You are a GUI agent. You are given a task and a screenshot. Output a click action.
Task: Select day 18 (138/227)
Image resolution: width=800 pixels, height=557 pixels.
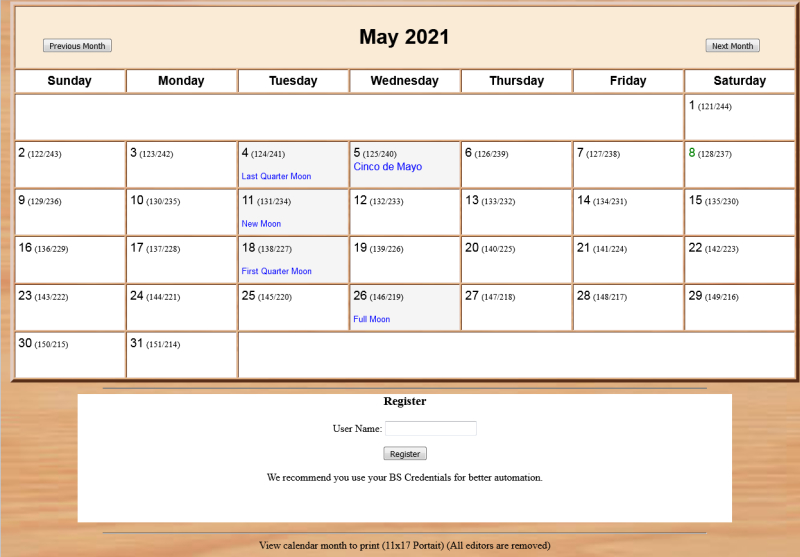(293, 260)
